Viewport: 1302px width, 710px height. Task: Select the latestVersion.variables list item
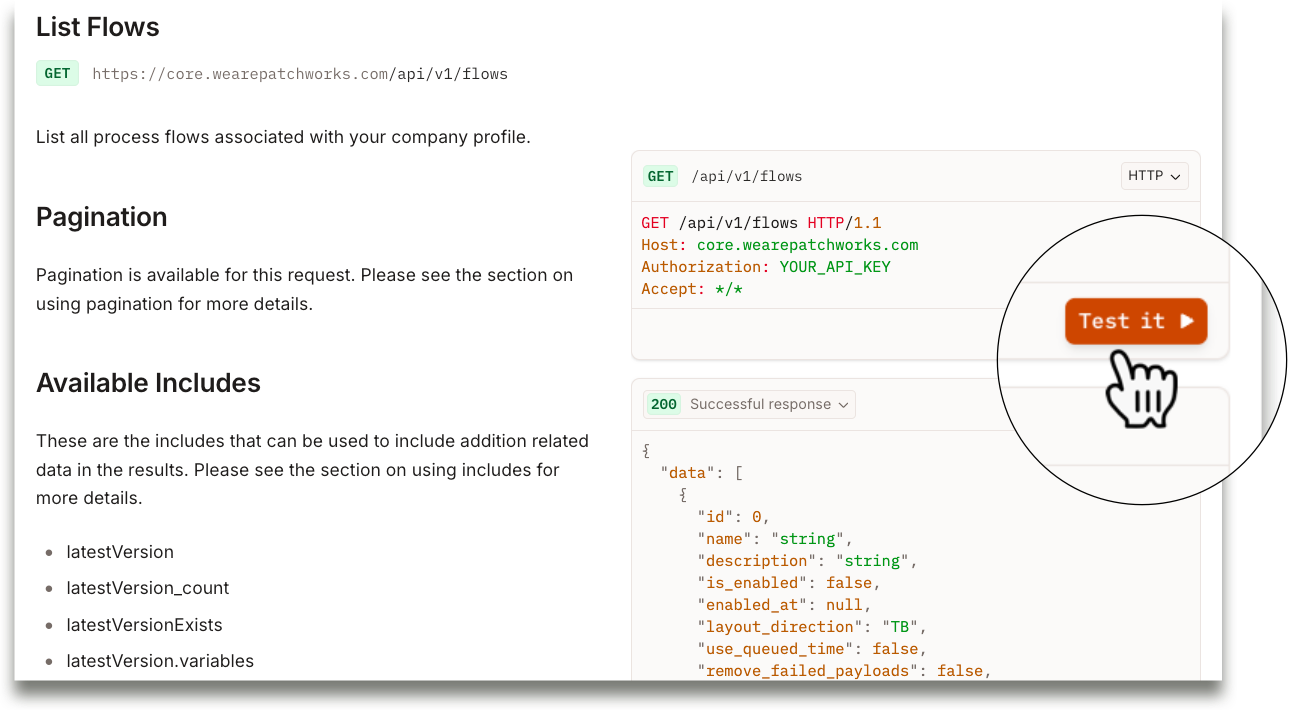coord(160,661)
